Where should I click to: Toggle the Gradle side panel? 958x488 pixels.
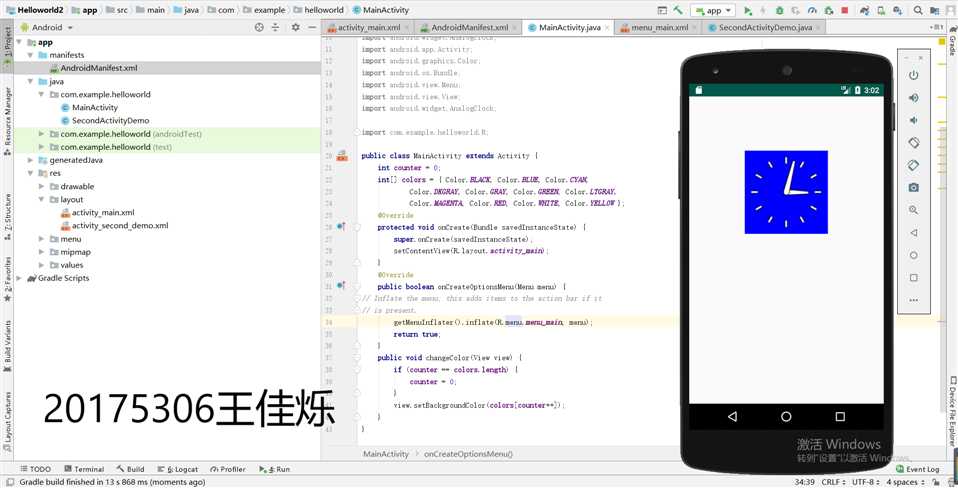pyautogui.click(x=952, y=43)
